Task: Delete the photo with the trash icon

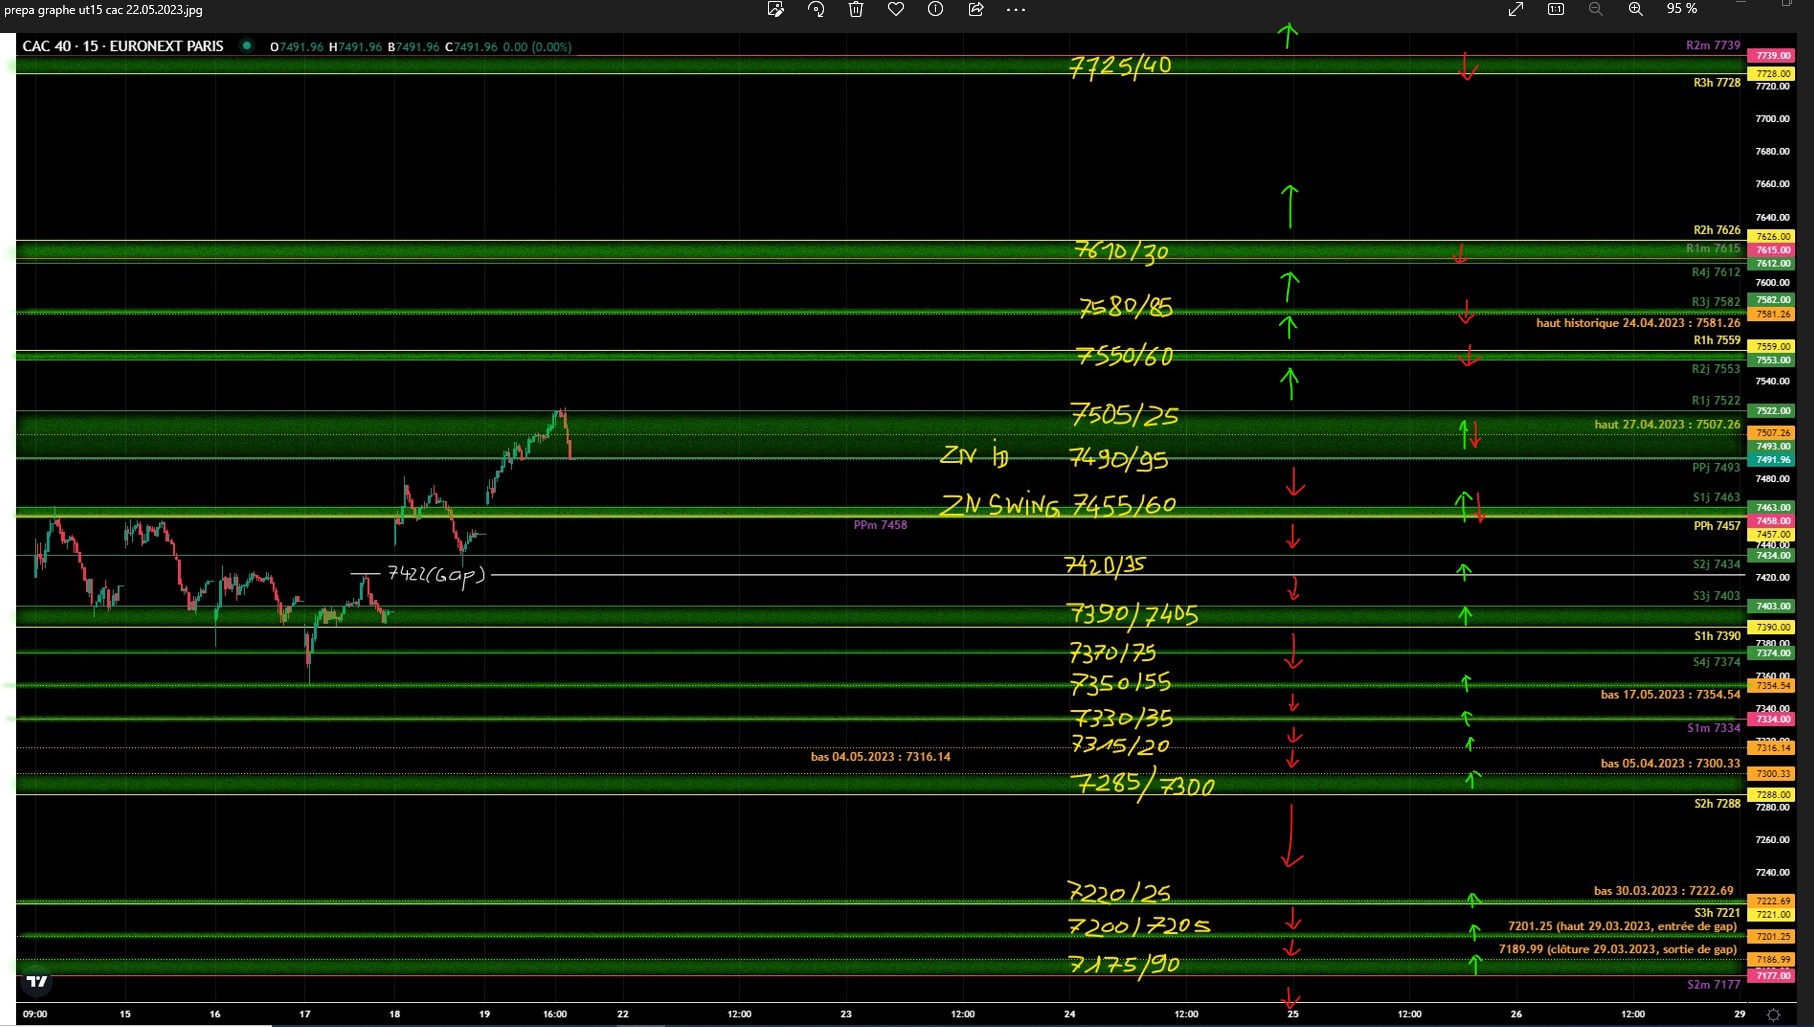Action: [856, 9]
